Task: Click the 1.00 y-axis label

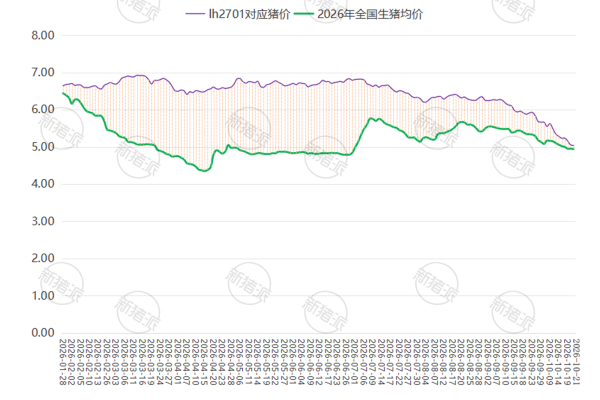Action: tap(43, 296)
